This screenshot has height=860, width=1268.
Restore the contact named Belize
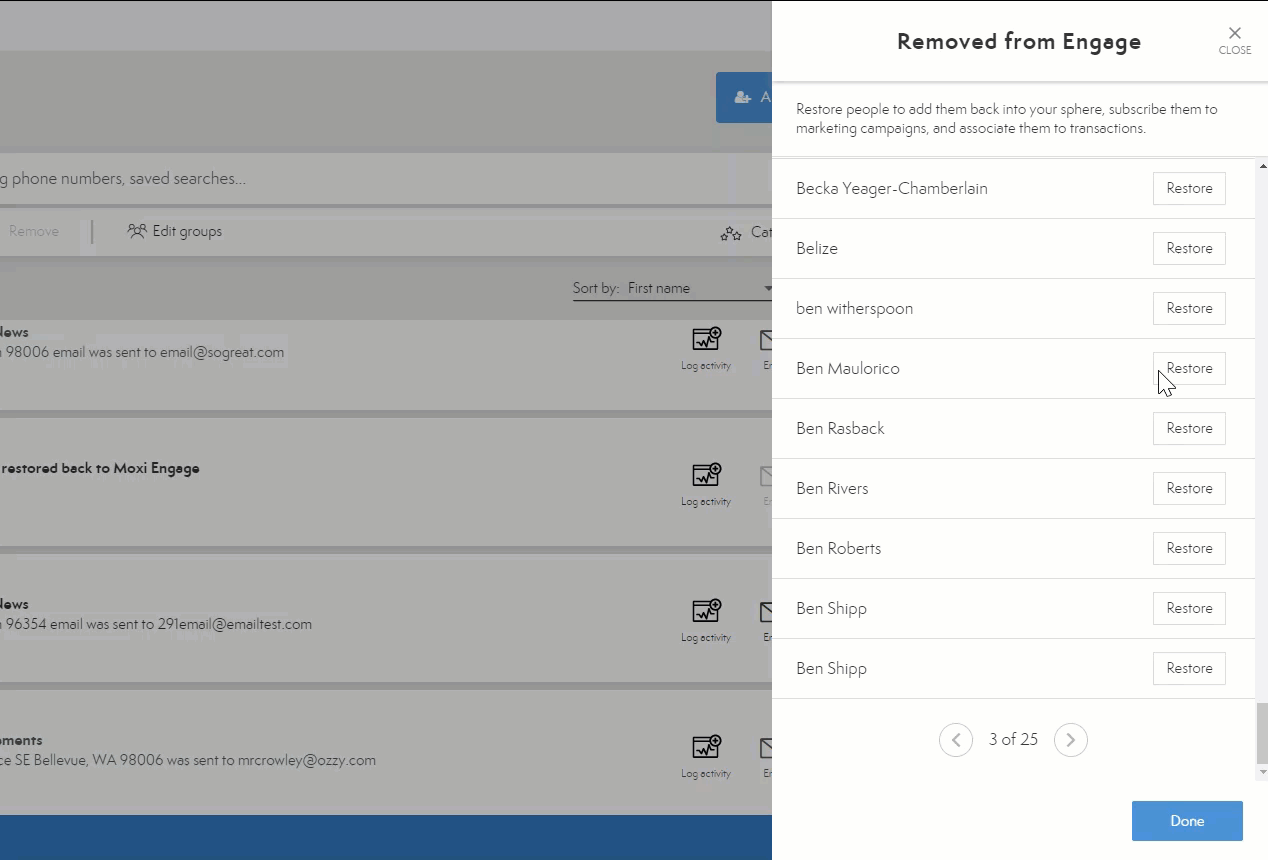point(1189,248)
